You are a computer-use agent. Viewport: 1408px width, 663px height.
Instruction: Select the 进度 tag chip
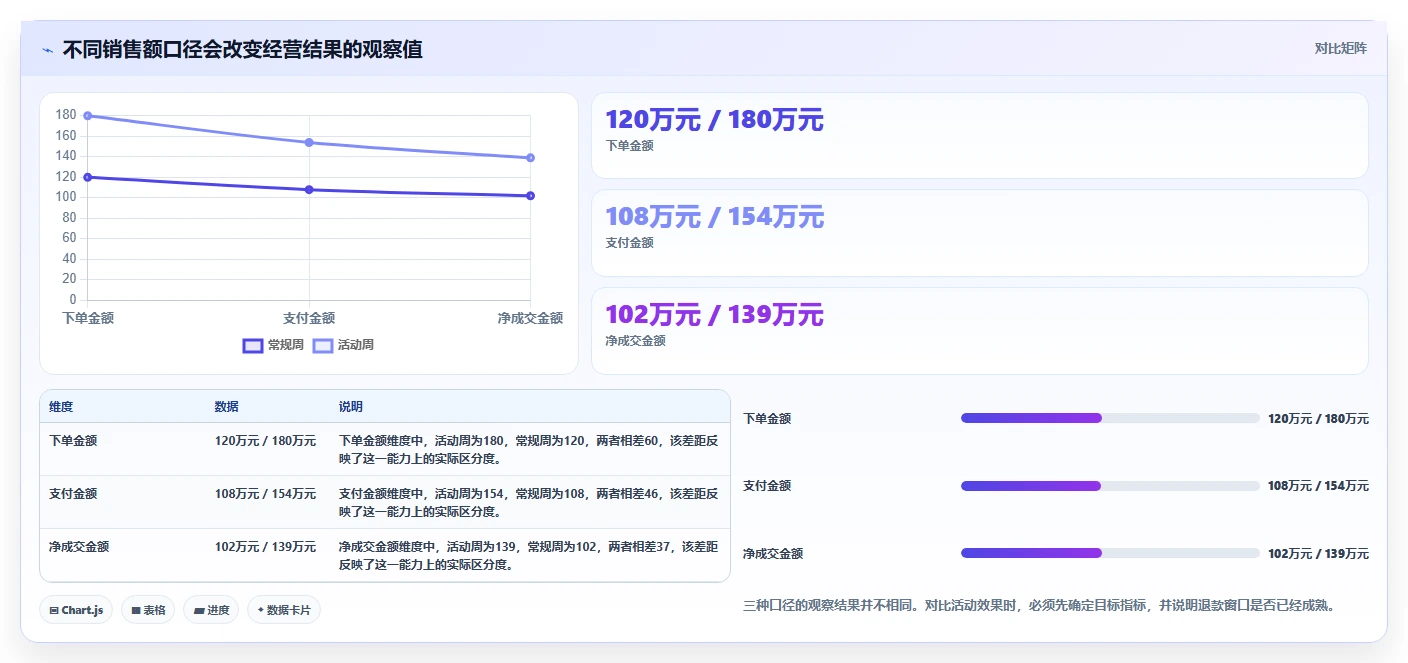(x=211, y=610)
